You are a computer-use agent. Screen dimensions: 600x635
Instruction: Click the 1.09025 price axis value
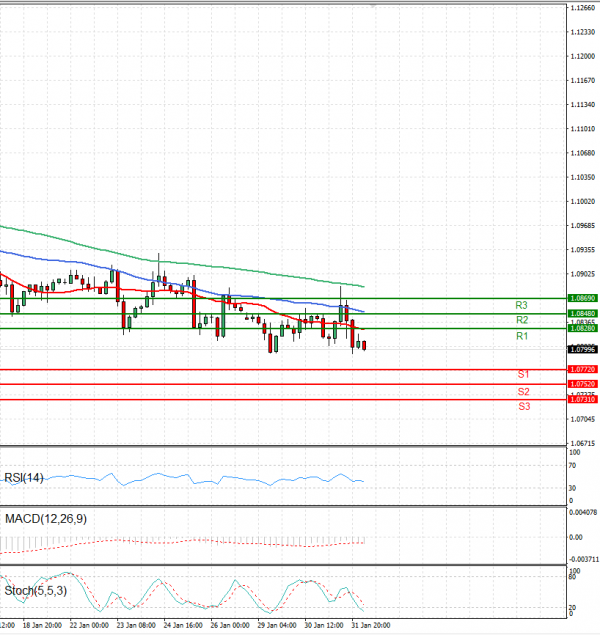tap(583, 274)
